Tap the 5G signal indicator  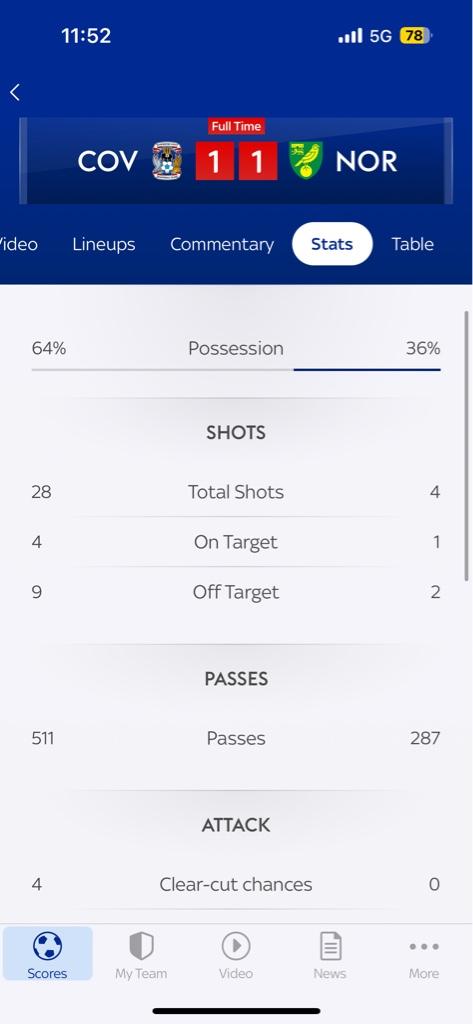point(380,36)
